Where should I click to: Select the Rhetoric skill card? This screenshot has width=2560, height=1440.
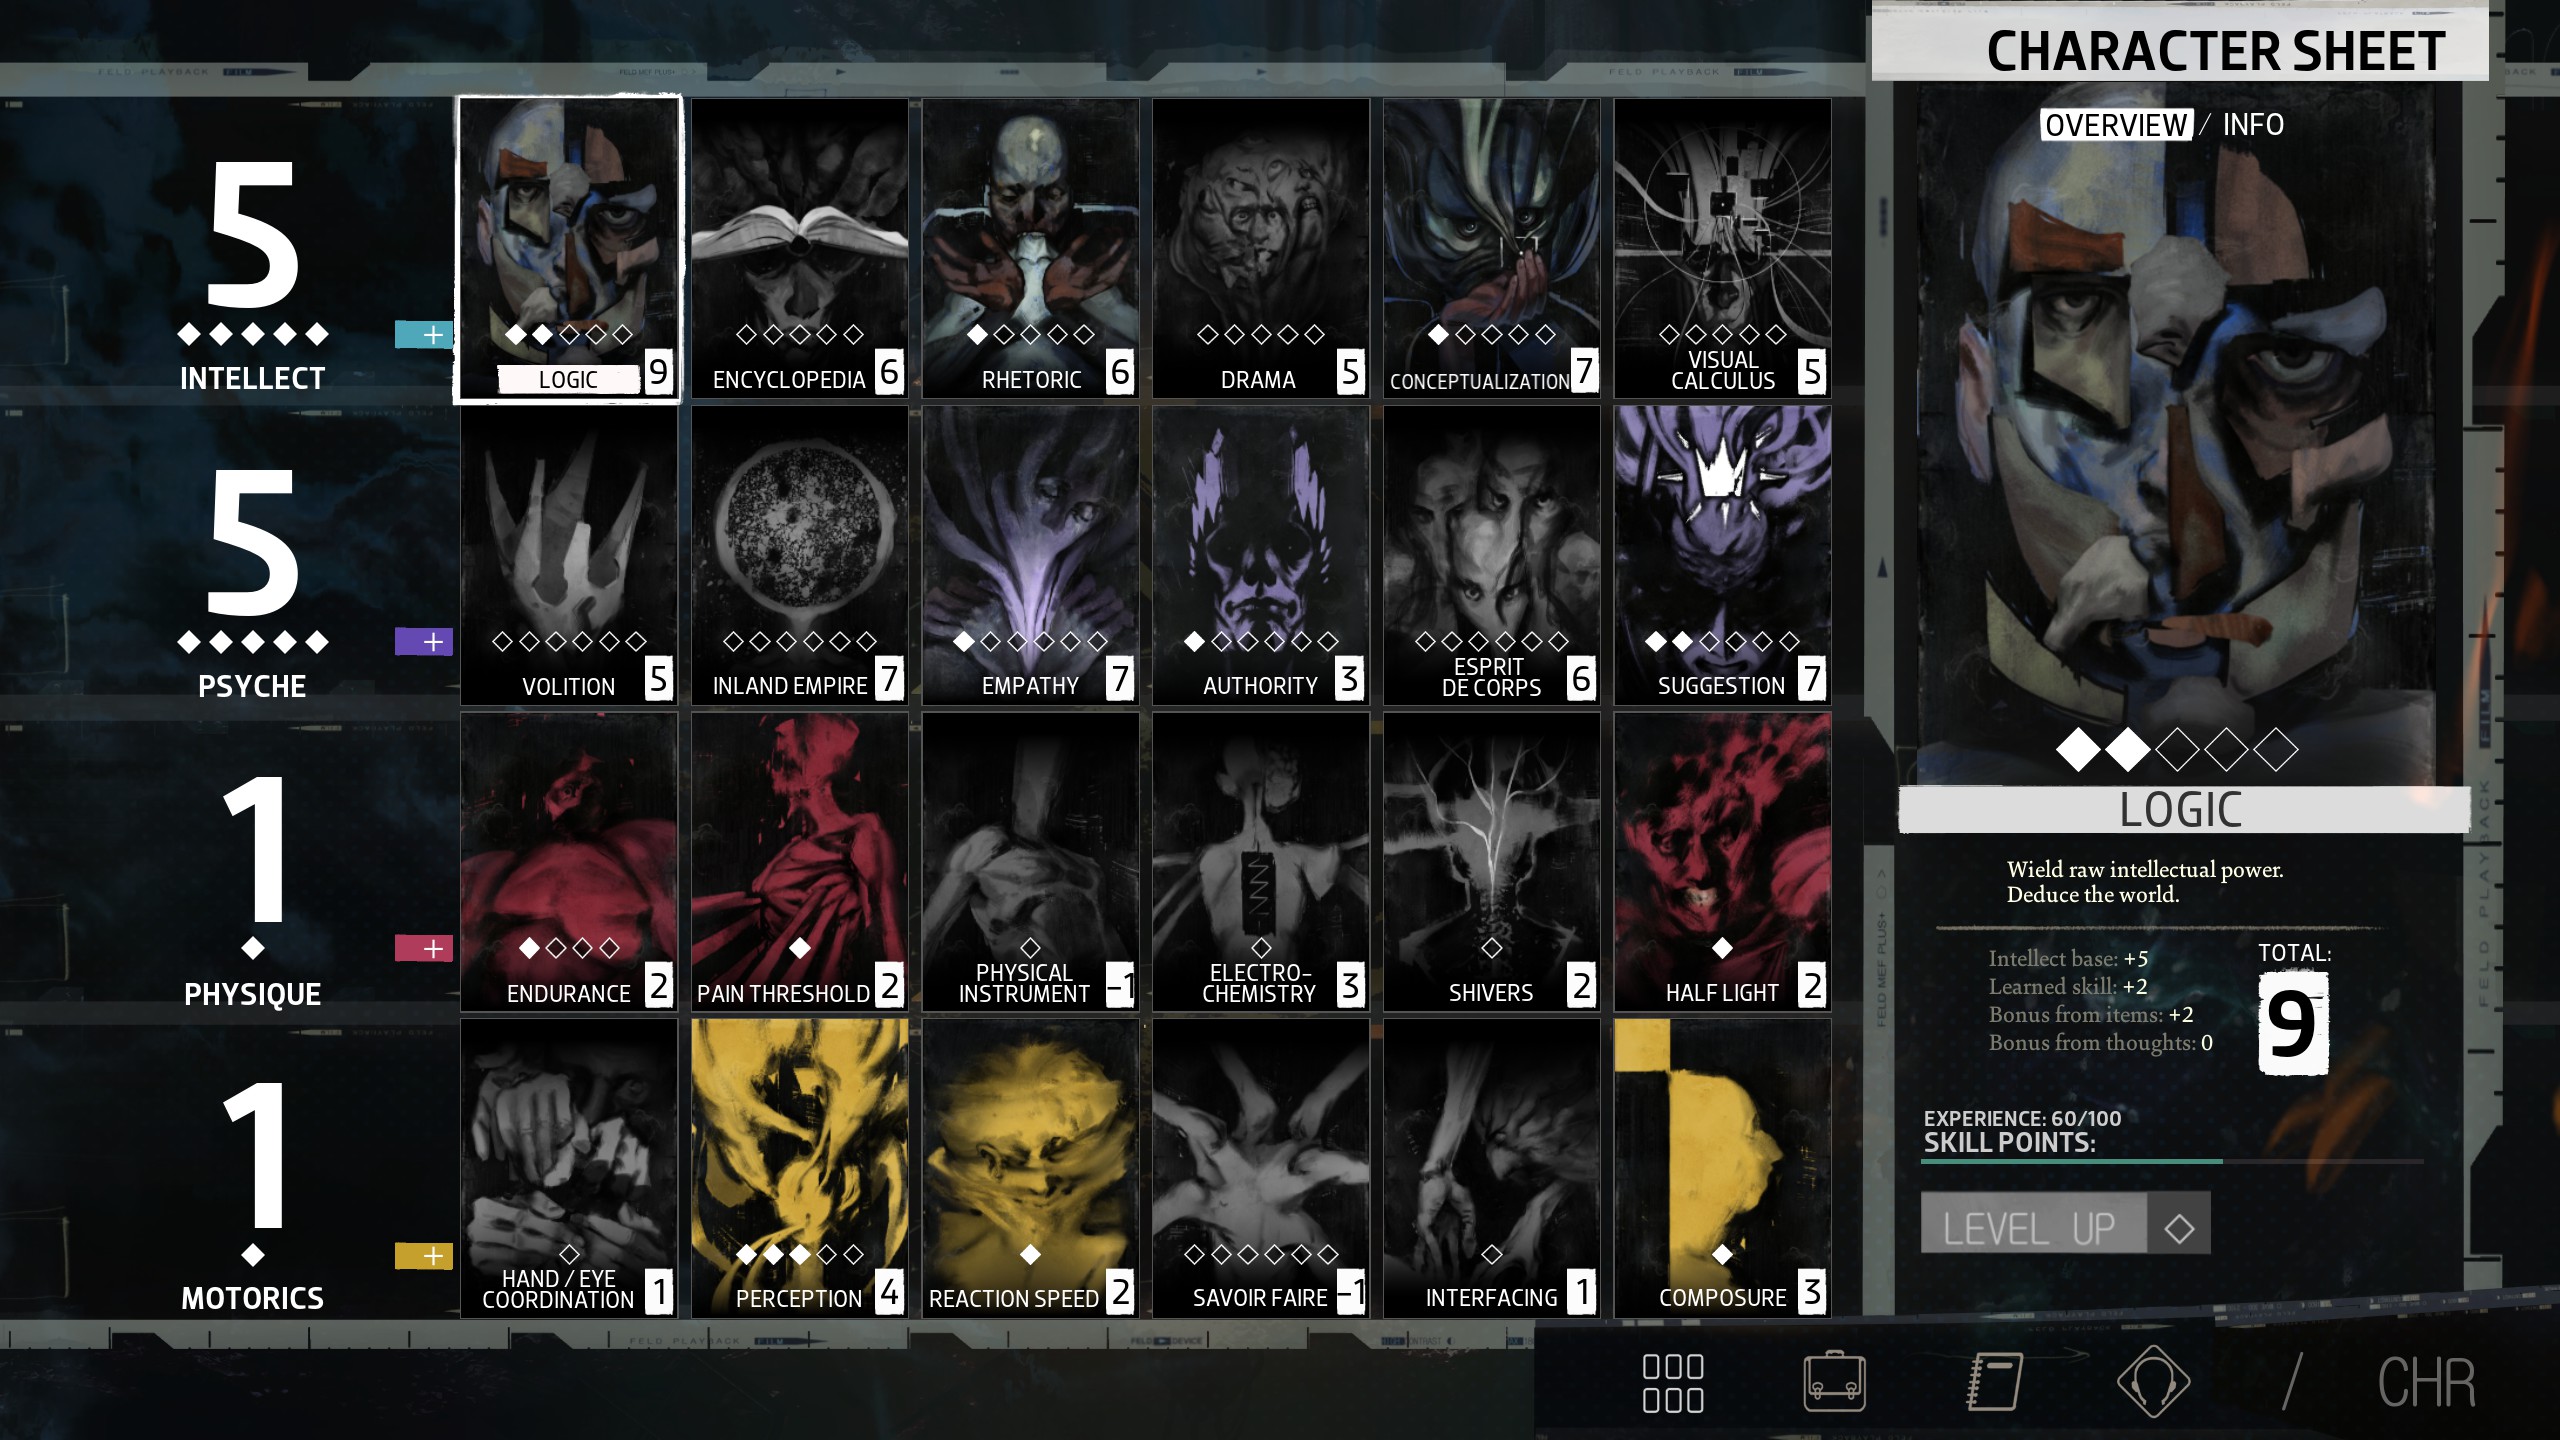[1030, 249]
